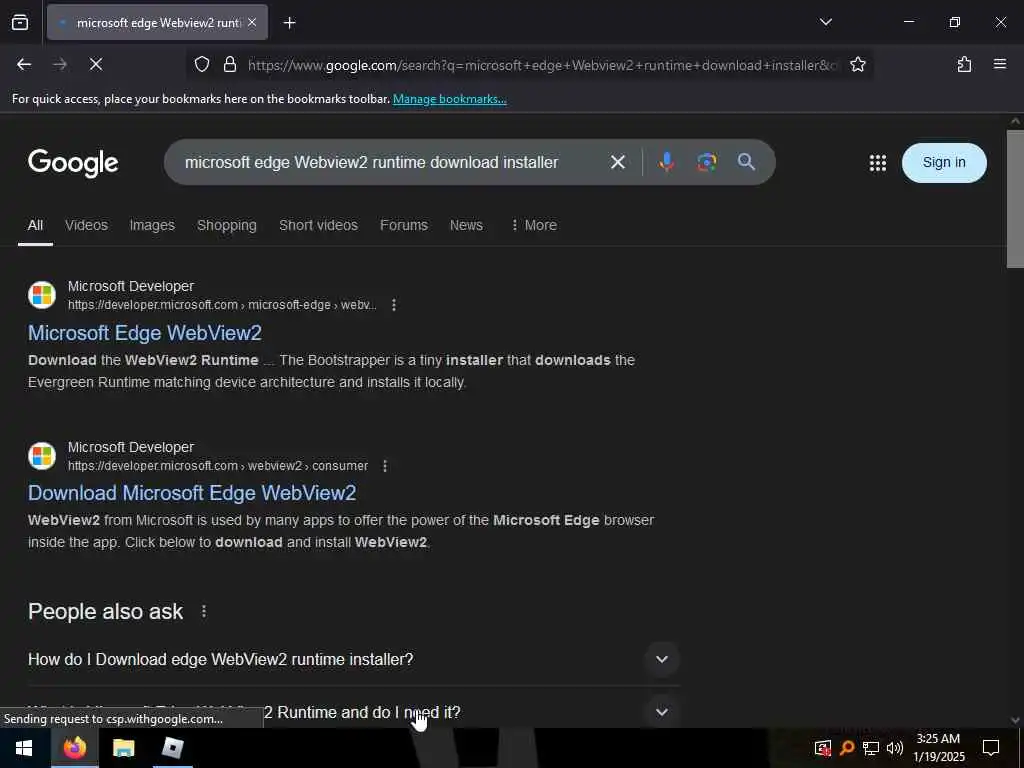Open Download Microsoft Edge WebView2 link
1024x768 pixels.
click(x=192, y=493)
